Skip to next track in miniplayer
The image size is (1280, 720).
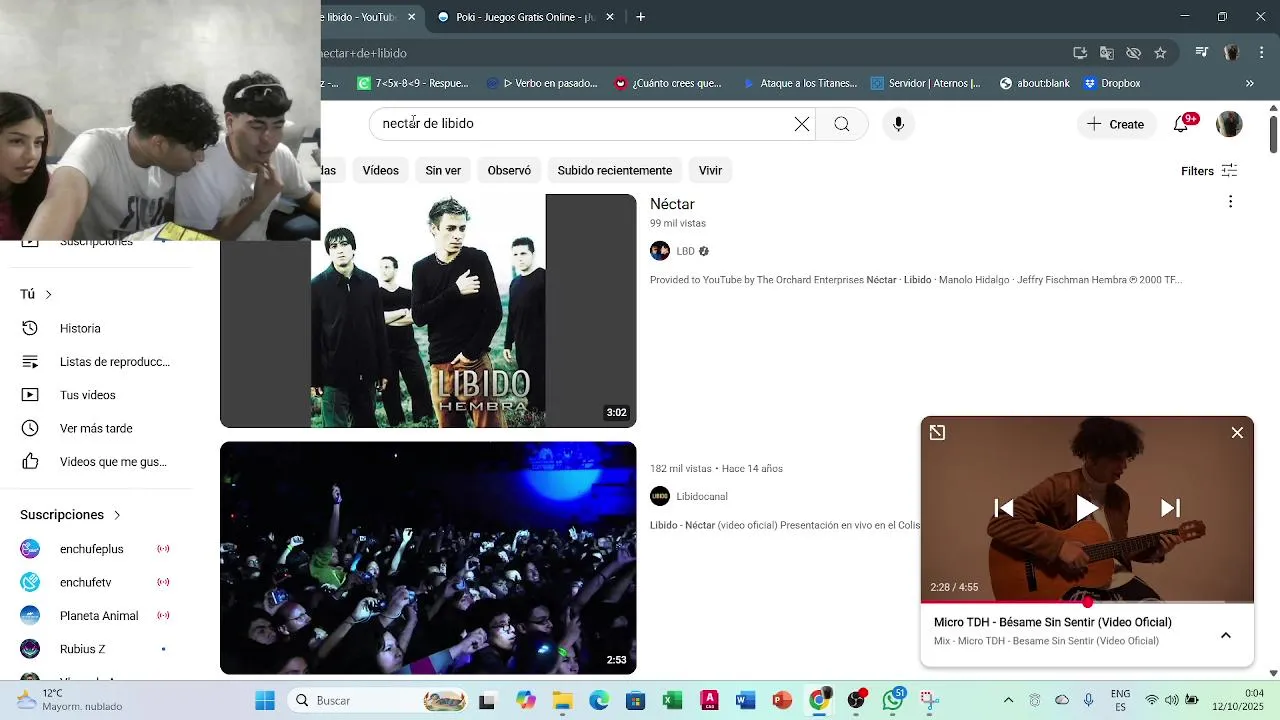[x=1170, y=508]
